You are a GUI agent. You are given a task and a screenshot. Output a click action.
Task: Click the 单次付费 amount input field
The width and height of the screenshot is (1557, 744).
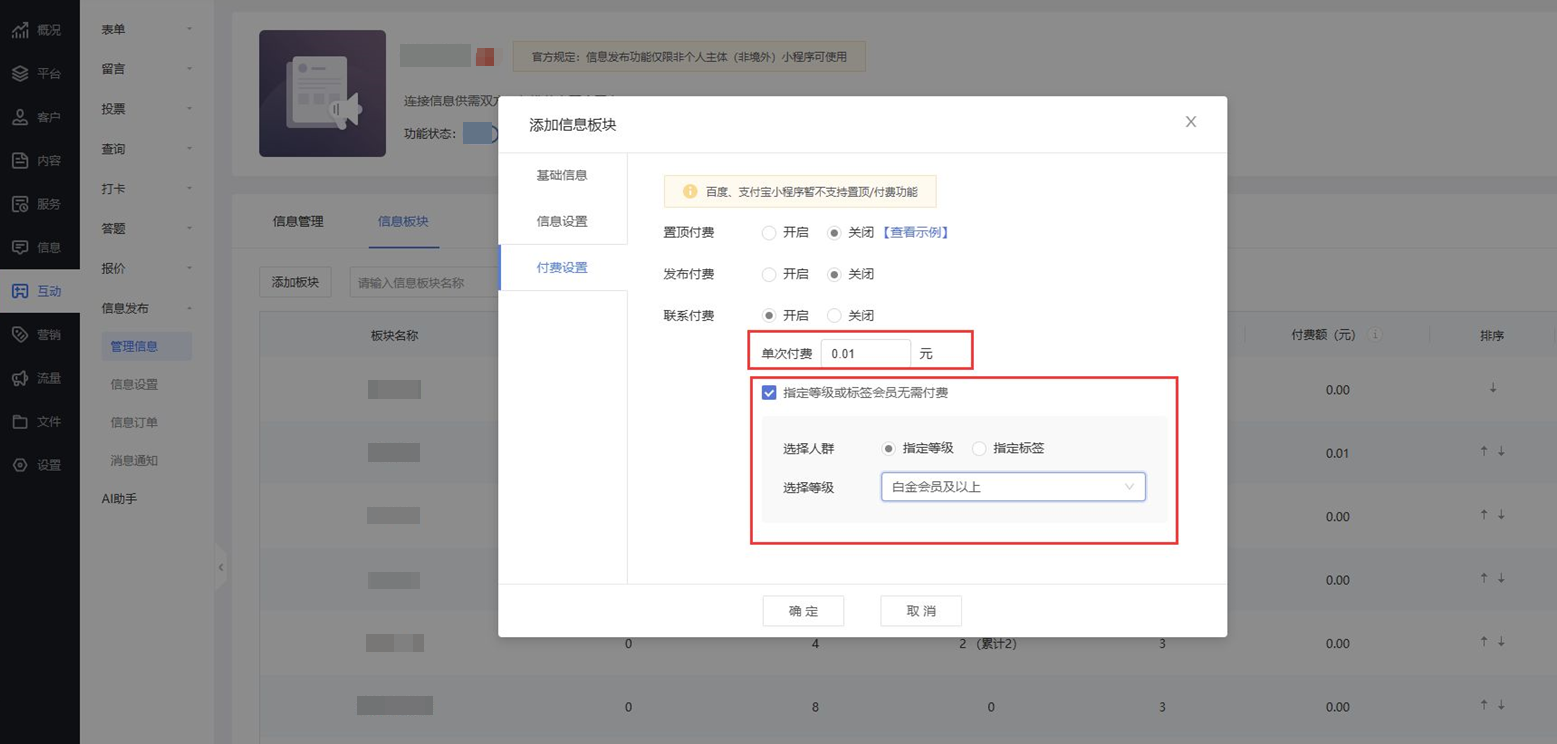865,354
